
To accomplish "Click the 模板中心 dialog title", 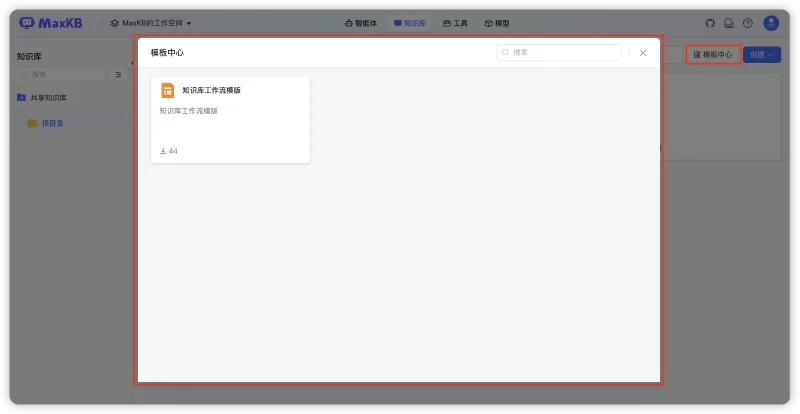I will click(167, 53).
